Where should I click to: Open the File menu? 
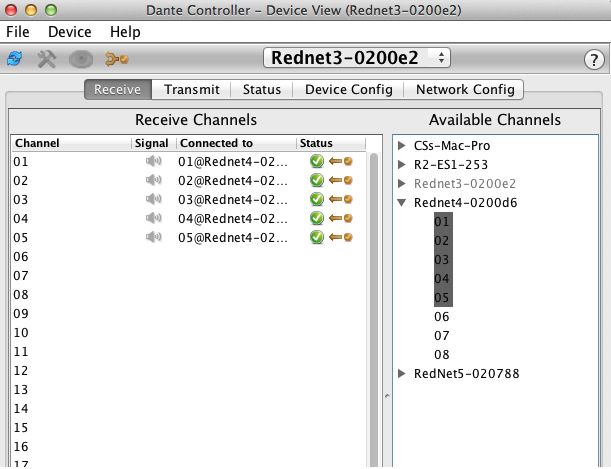19,32
